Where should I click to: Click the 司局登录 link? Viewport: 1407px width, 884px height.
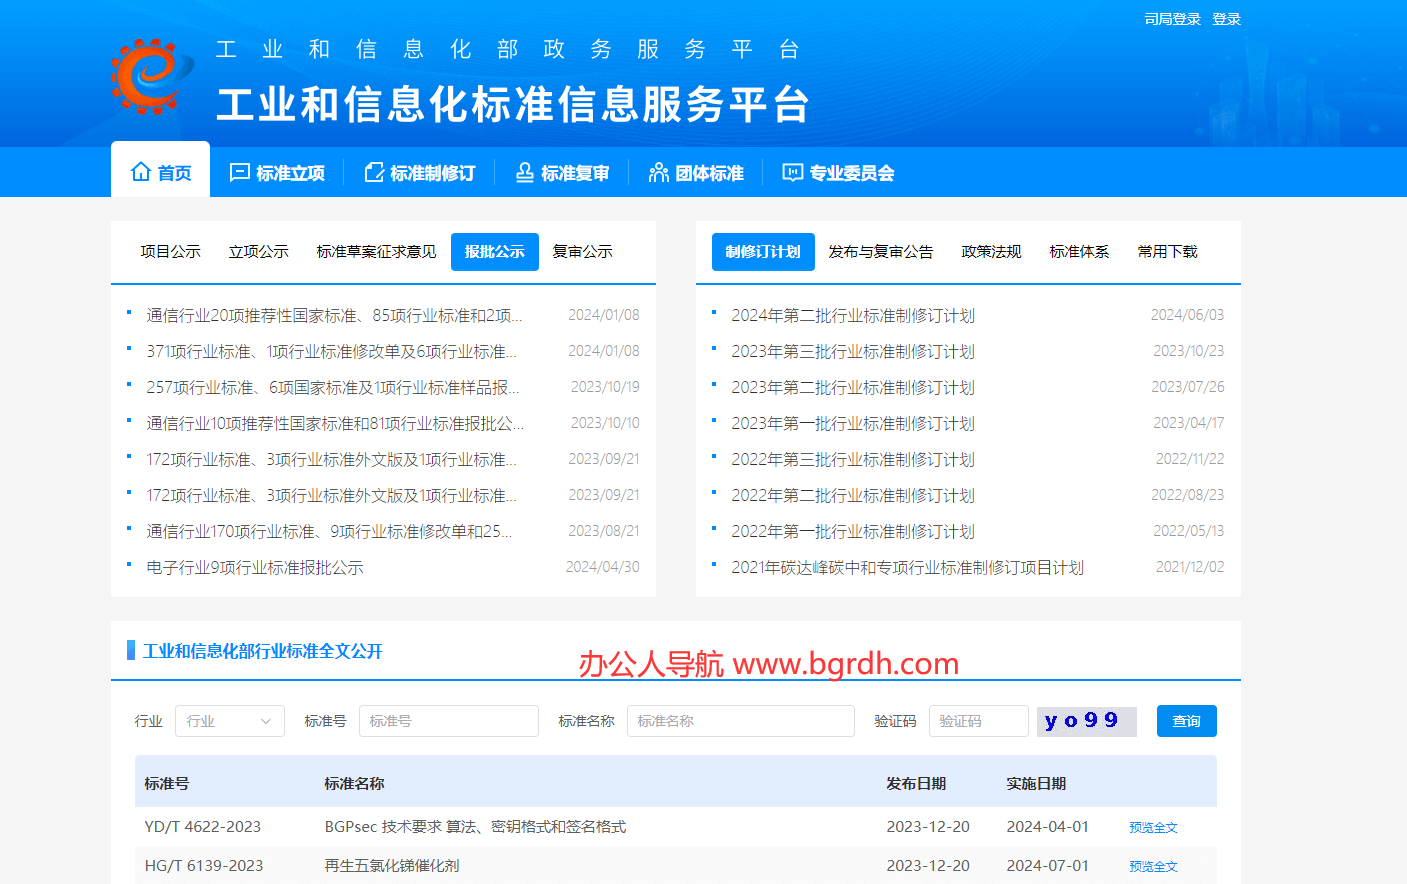click(1171, 18)
